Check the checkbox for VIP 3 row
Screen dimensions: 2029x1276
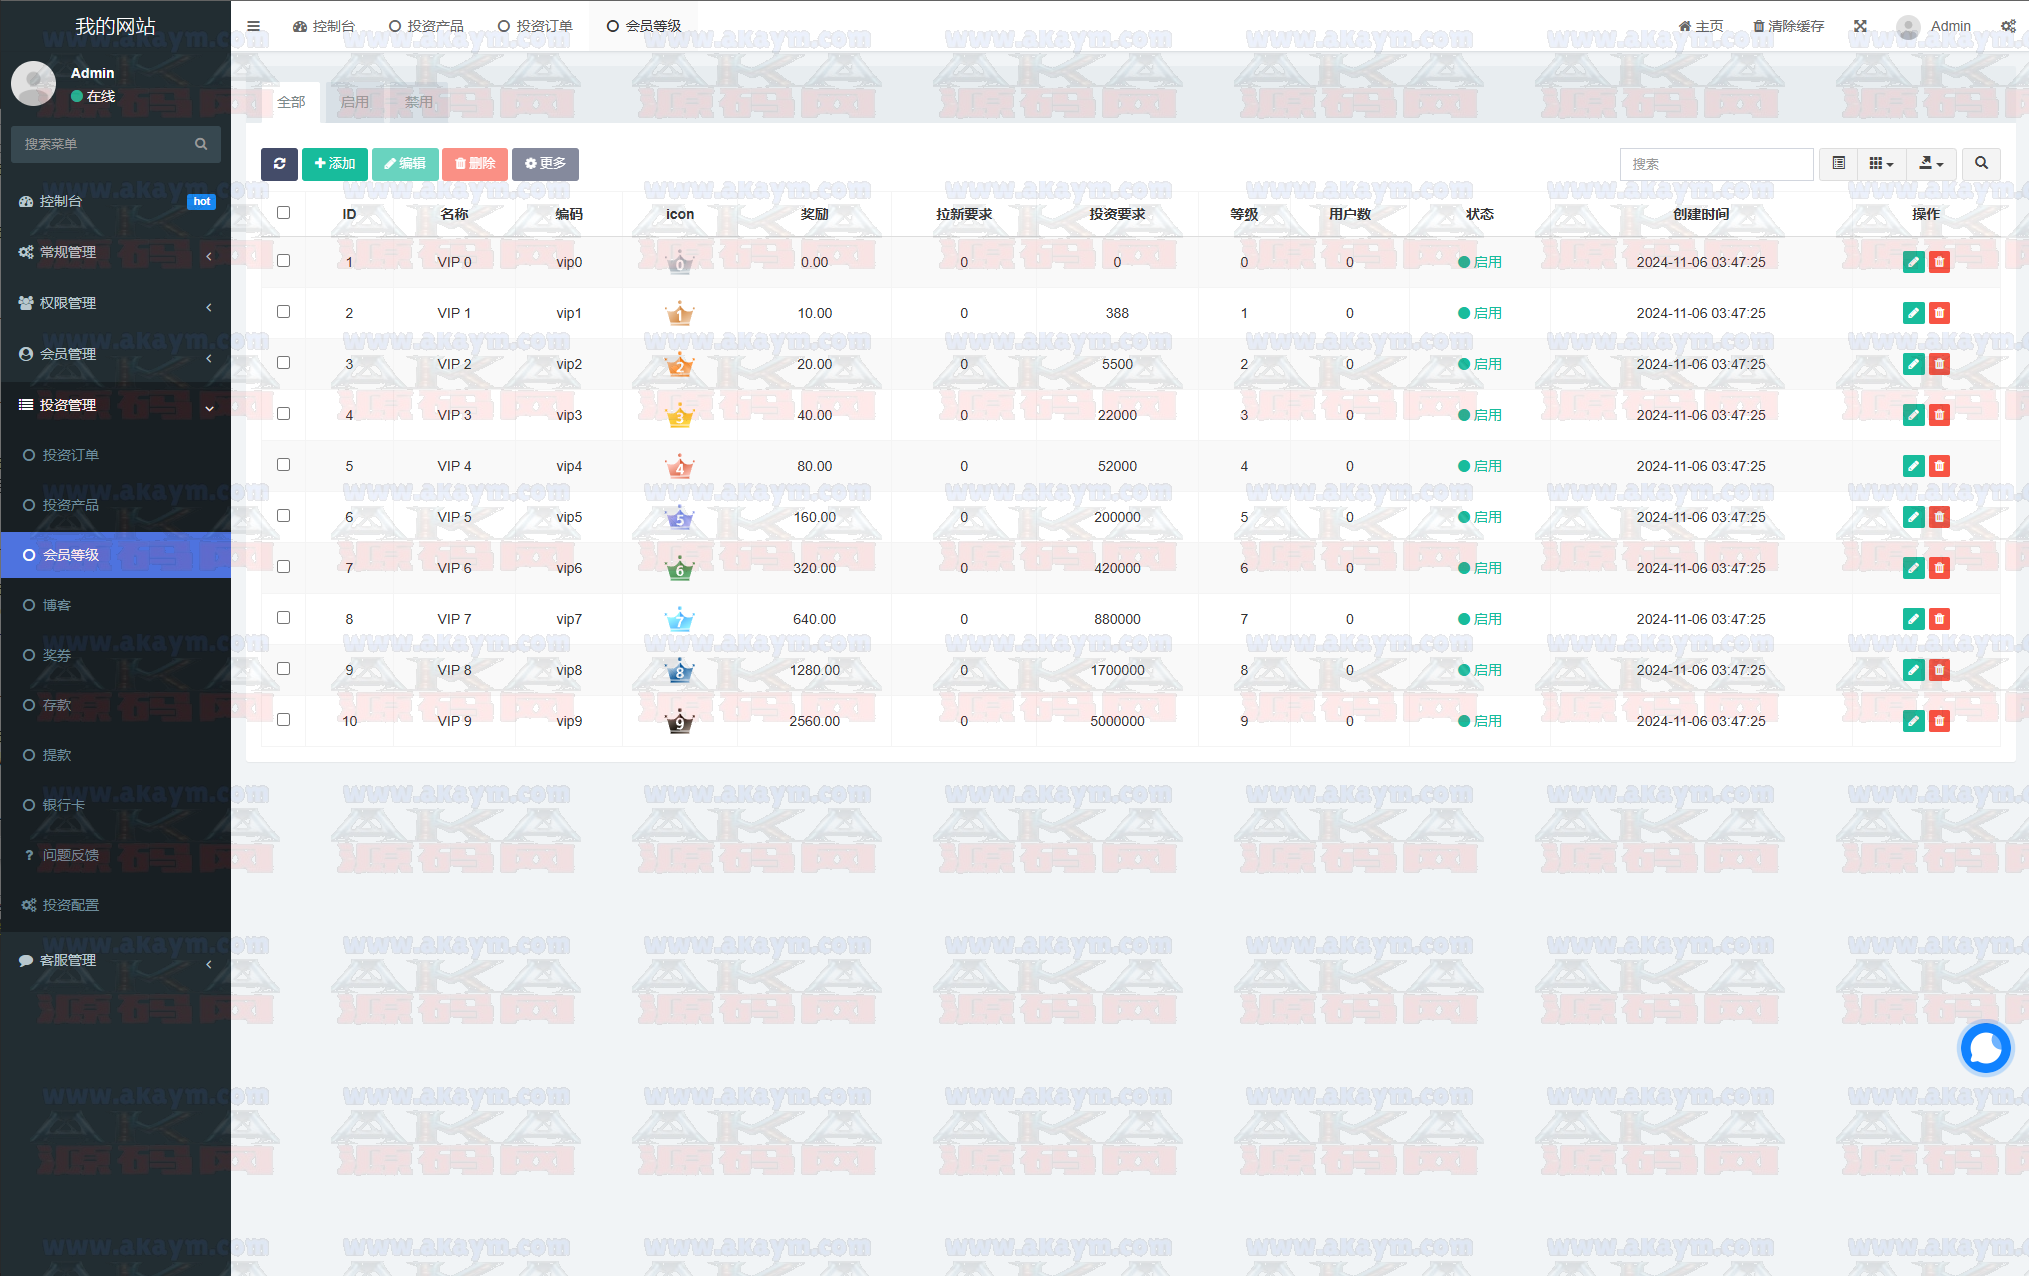(284, 414)
